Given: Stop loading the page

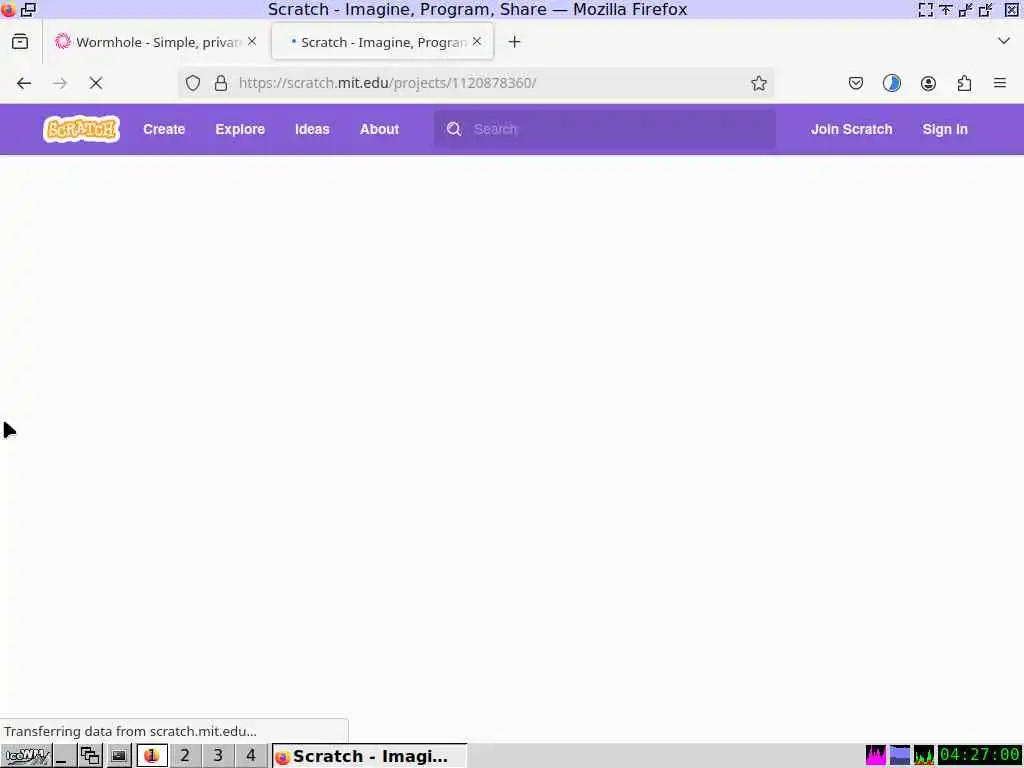Looking at the screenshot, I should pyautogui.click(x=96, y=83).
